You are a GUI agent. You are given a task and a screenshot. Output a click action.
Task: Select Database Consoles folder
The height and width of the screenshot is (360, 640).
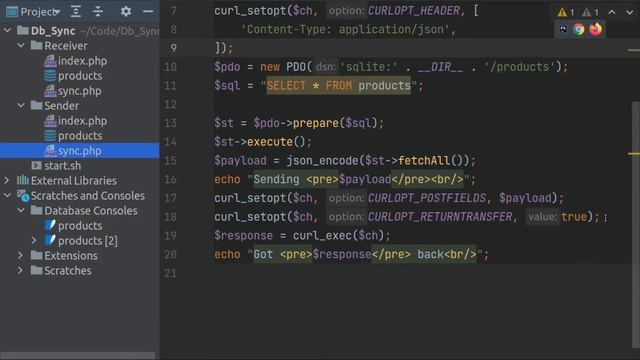pyautogui.click(x=91, y=211)
